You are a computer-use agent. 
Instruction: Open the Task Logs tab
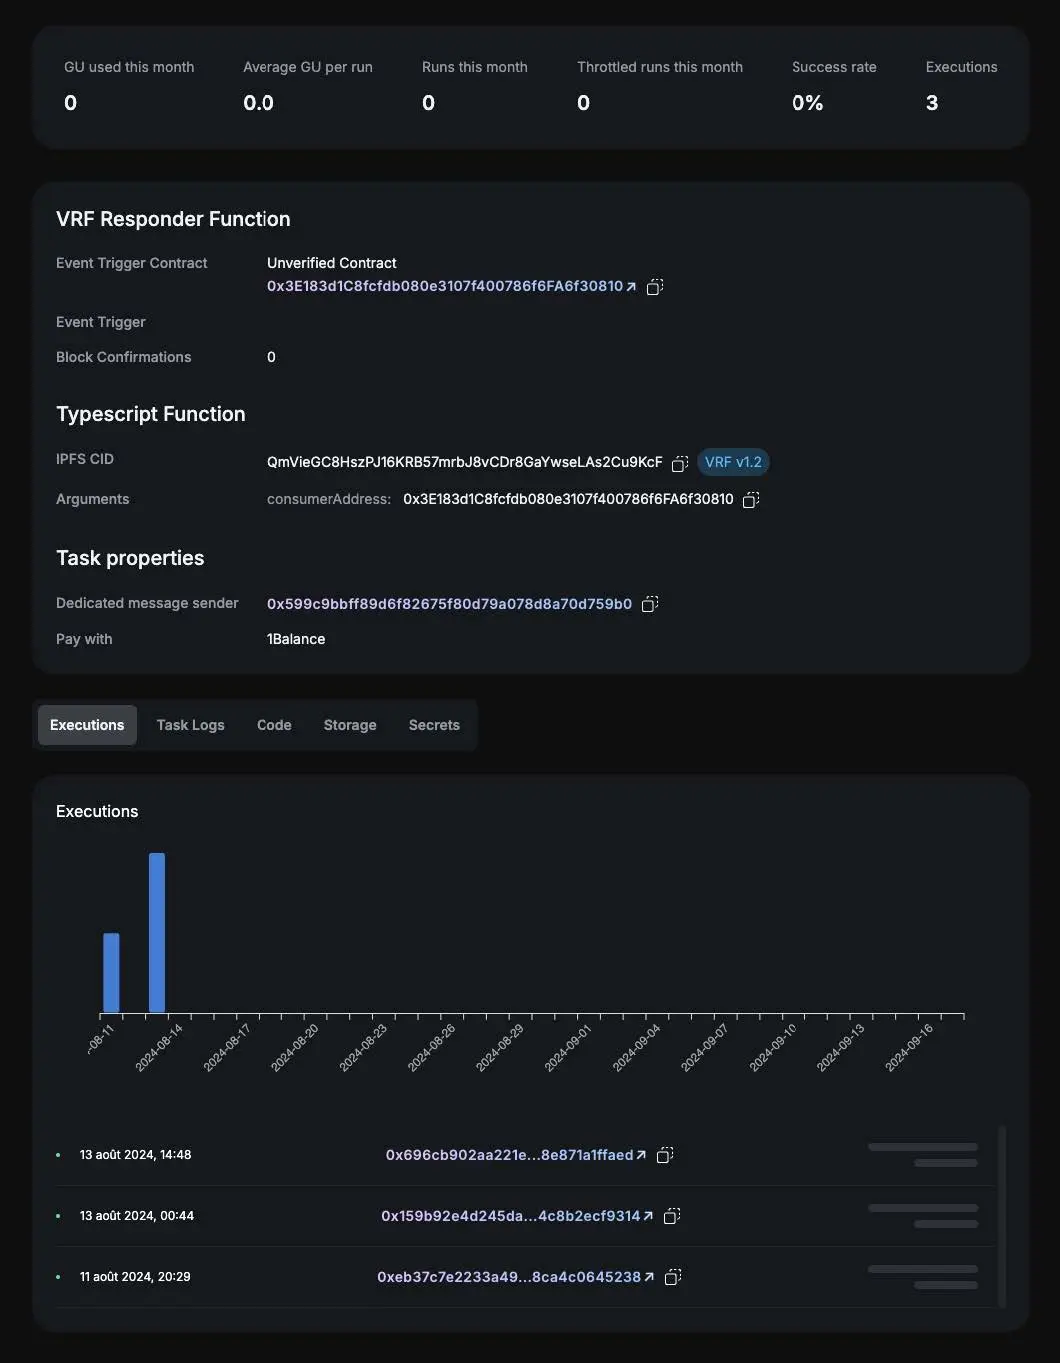click(190, 725)
